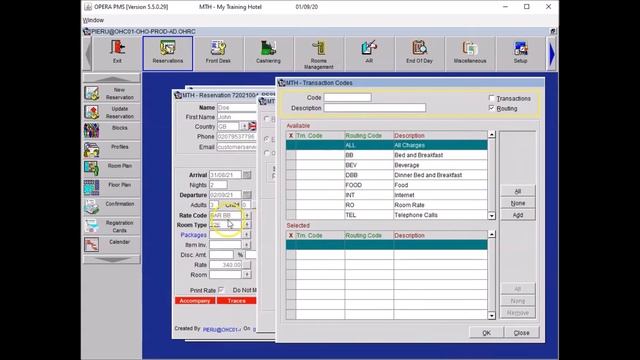Open Blocks in the sidebar
The height and width of the screenshot is (360, 640).
[111, 131]
